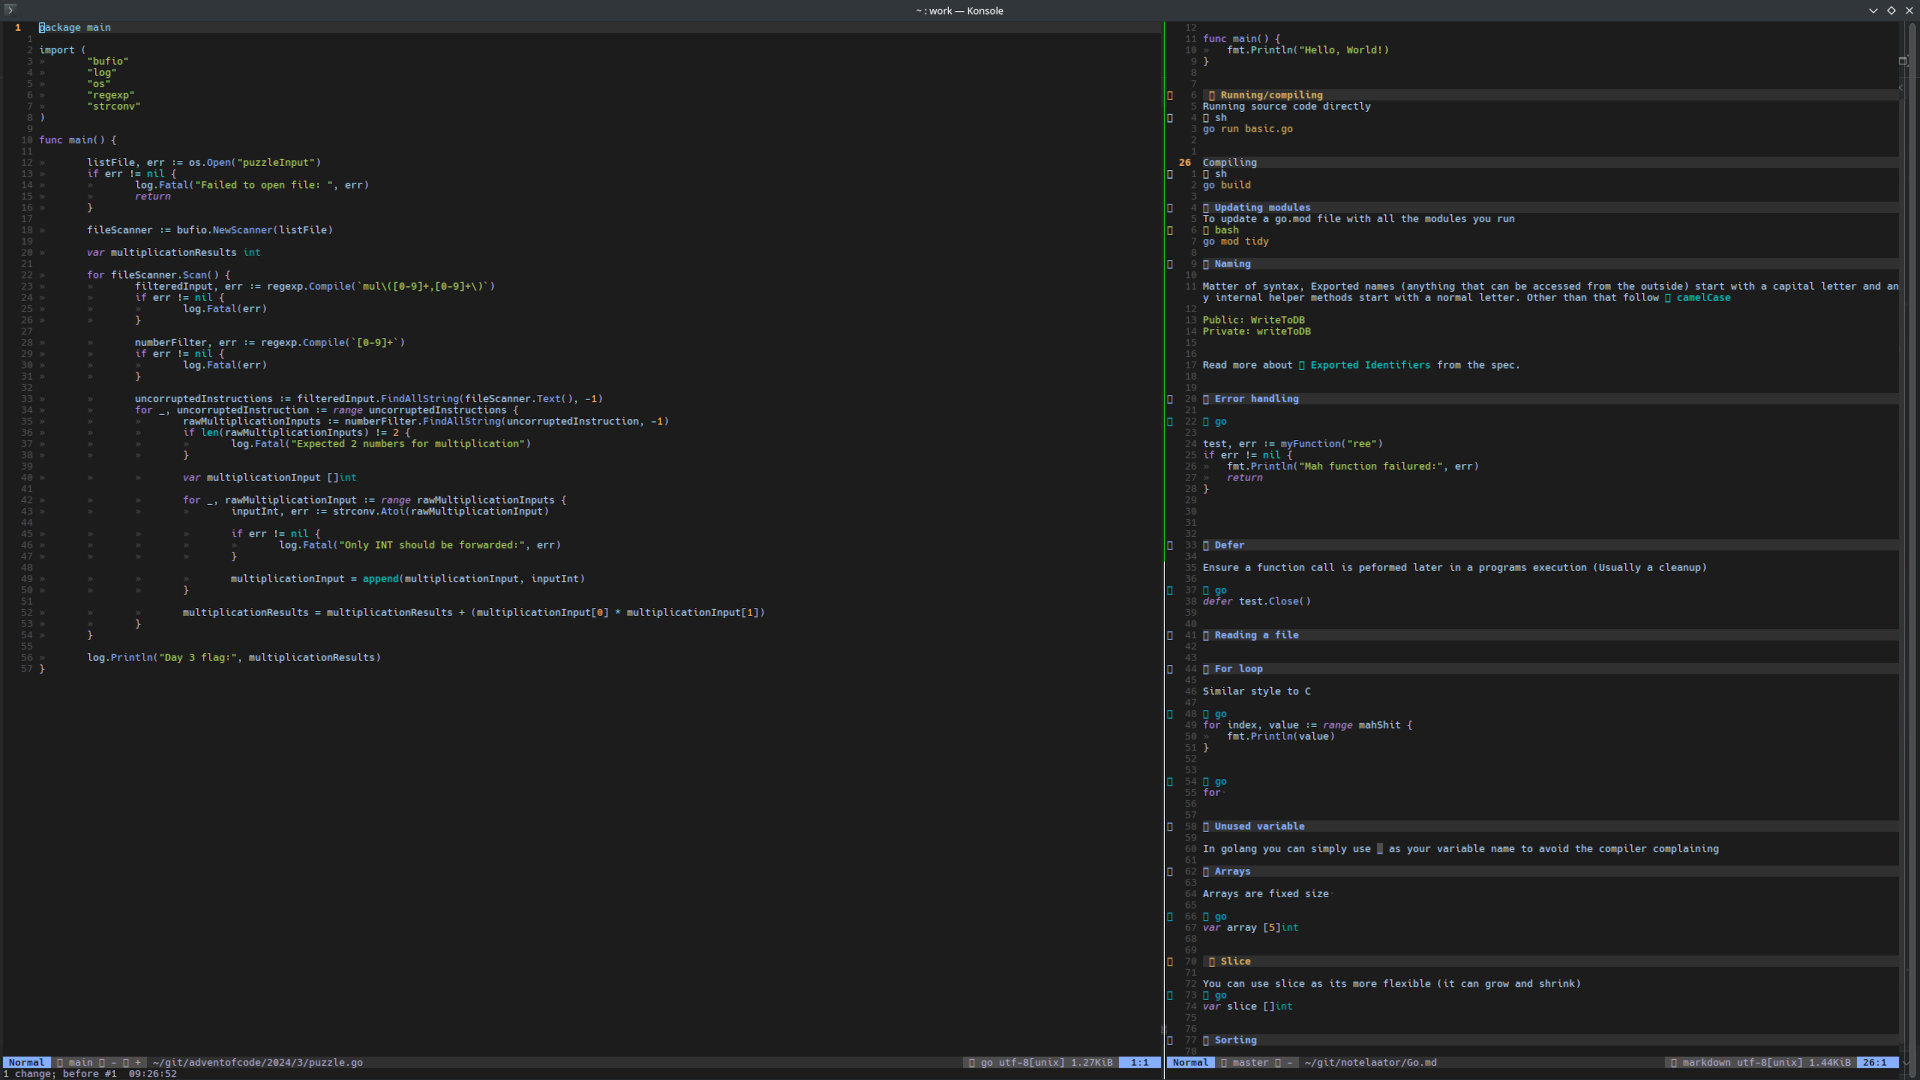This screenshot has height=1080, width=1920.
Task: Click the right pane Normal mode indicator
Action: pyautogui.click(x=1190, y=1062)
